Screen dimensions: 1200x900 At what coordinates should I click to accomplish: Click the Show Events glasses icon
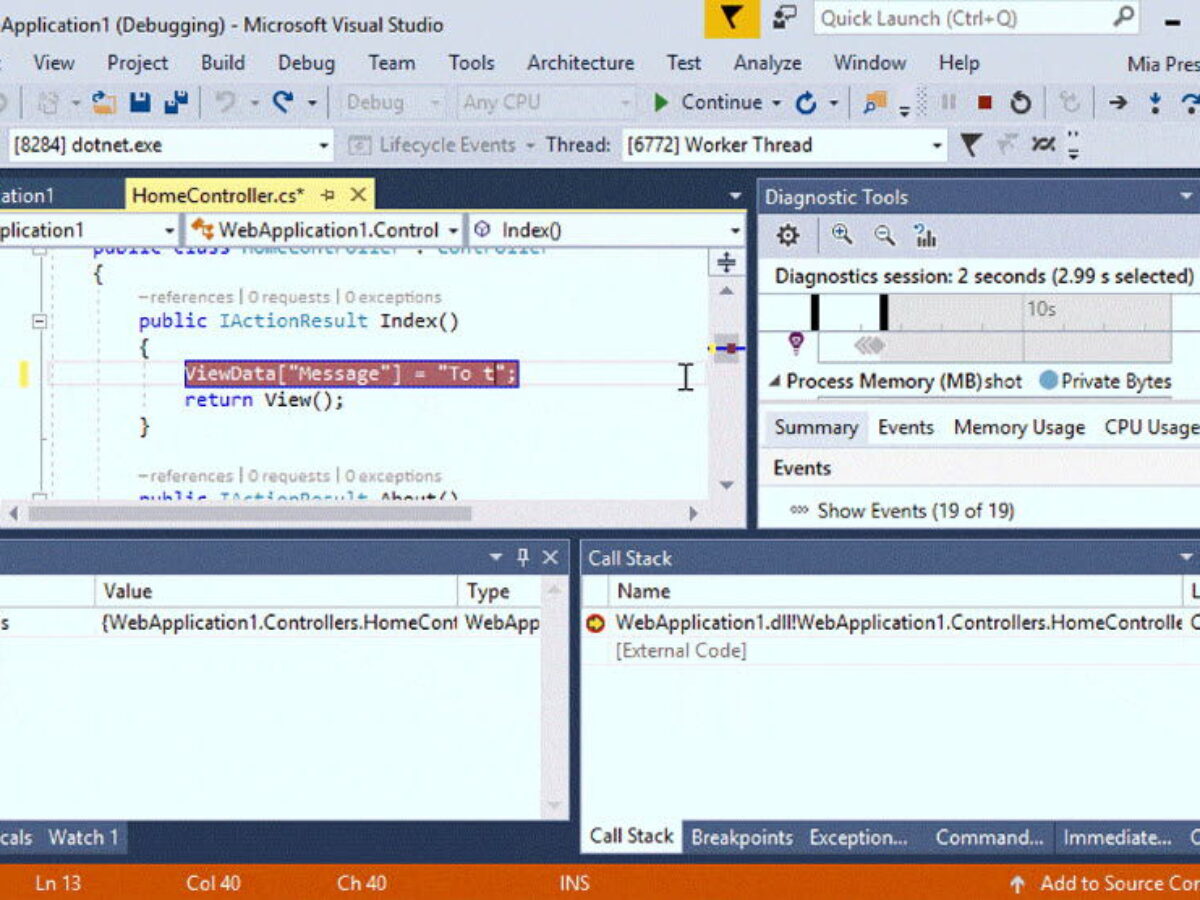(799, 510)
